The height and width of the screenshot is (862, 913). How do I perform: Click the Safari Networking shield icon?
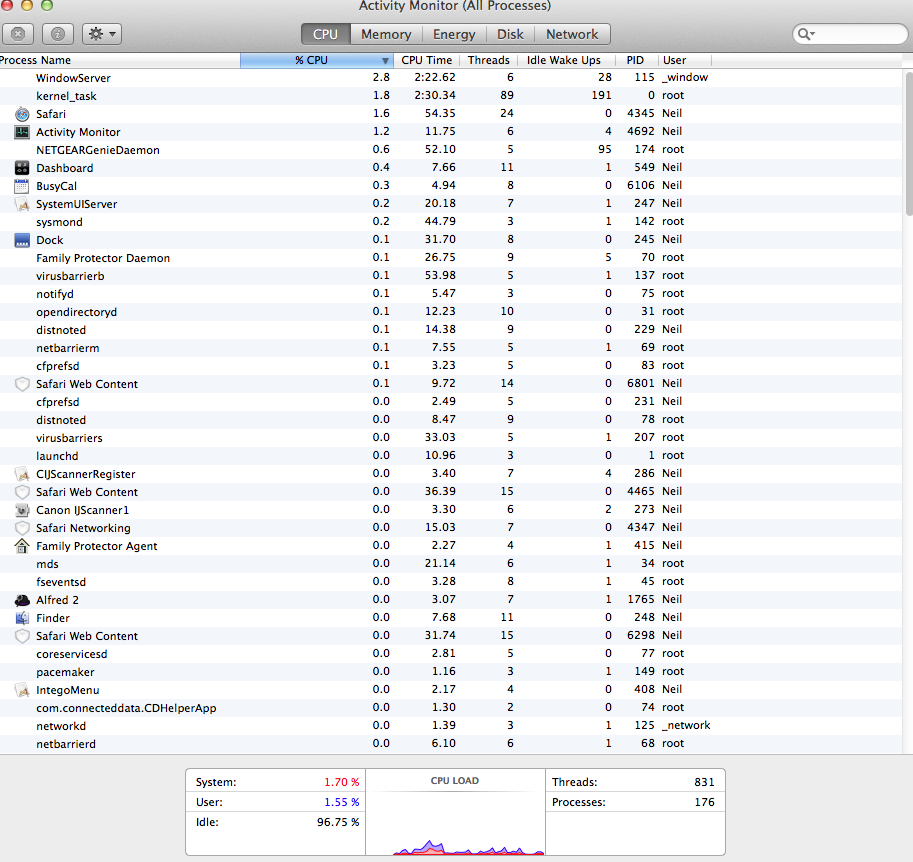22,528
